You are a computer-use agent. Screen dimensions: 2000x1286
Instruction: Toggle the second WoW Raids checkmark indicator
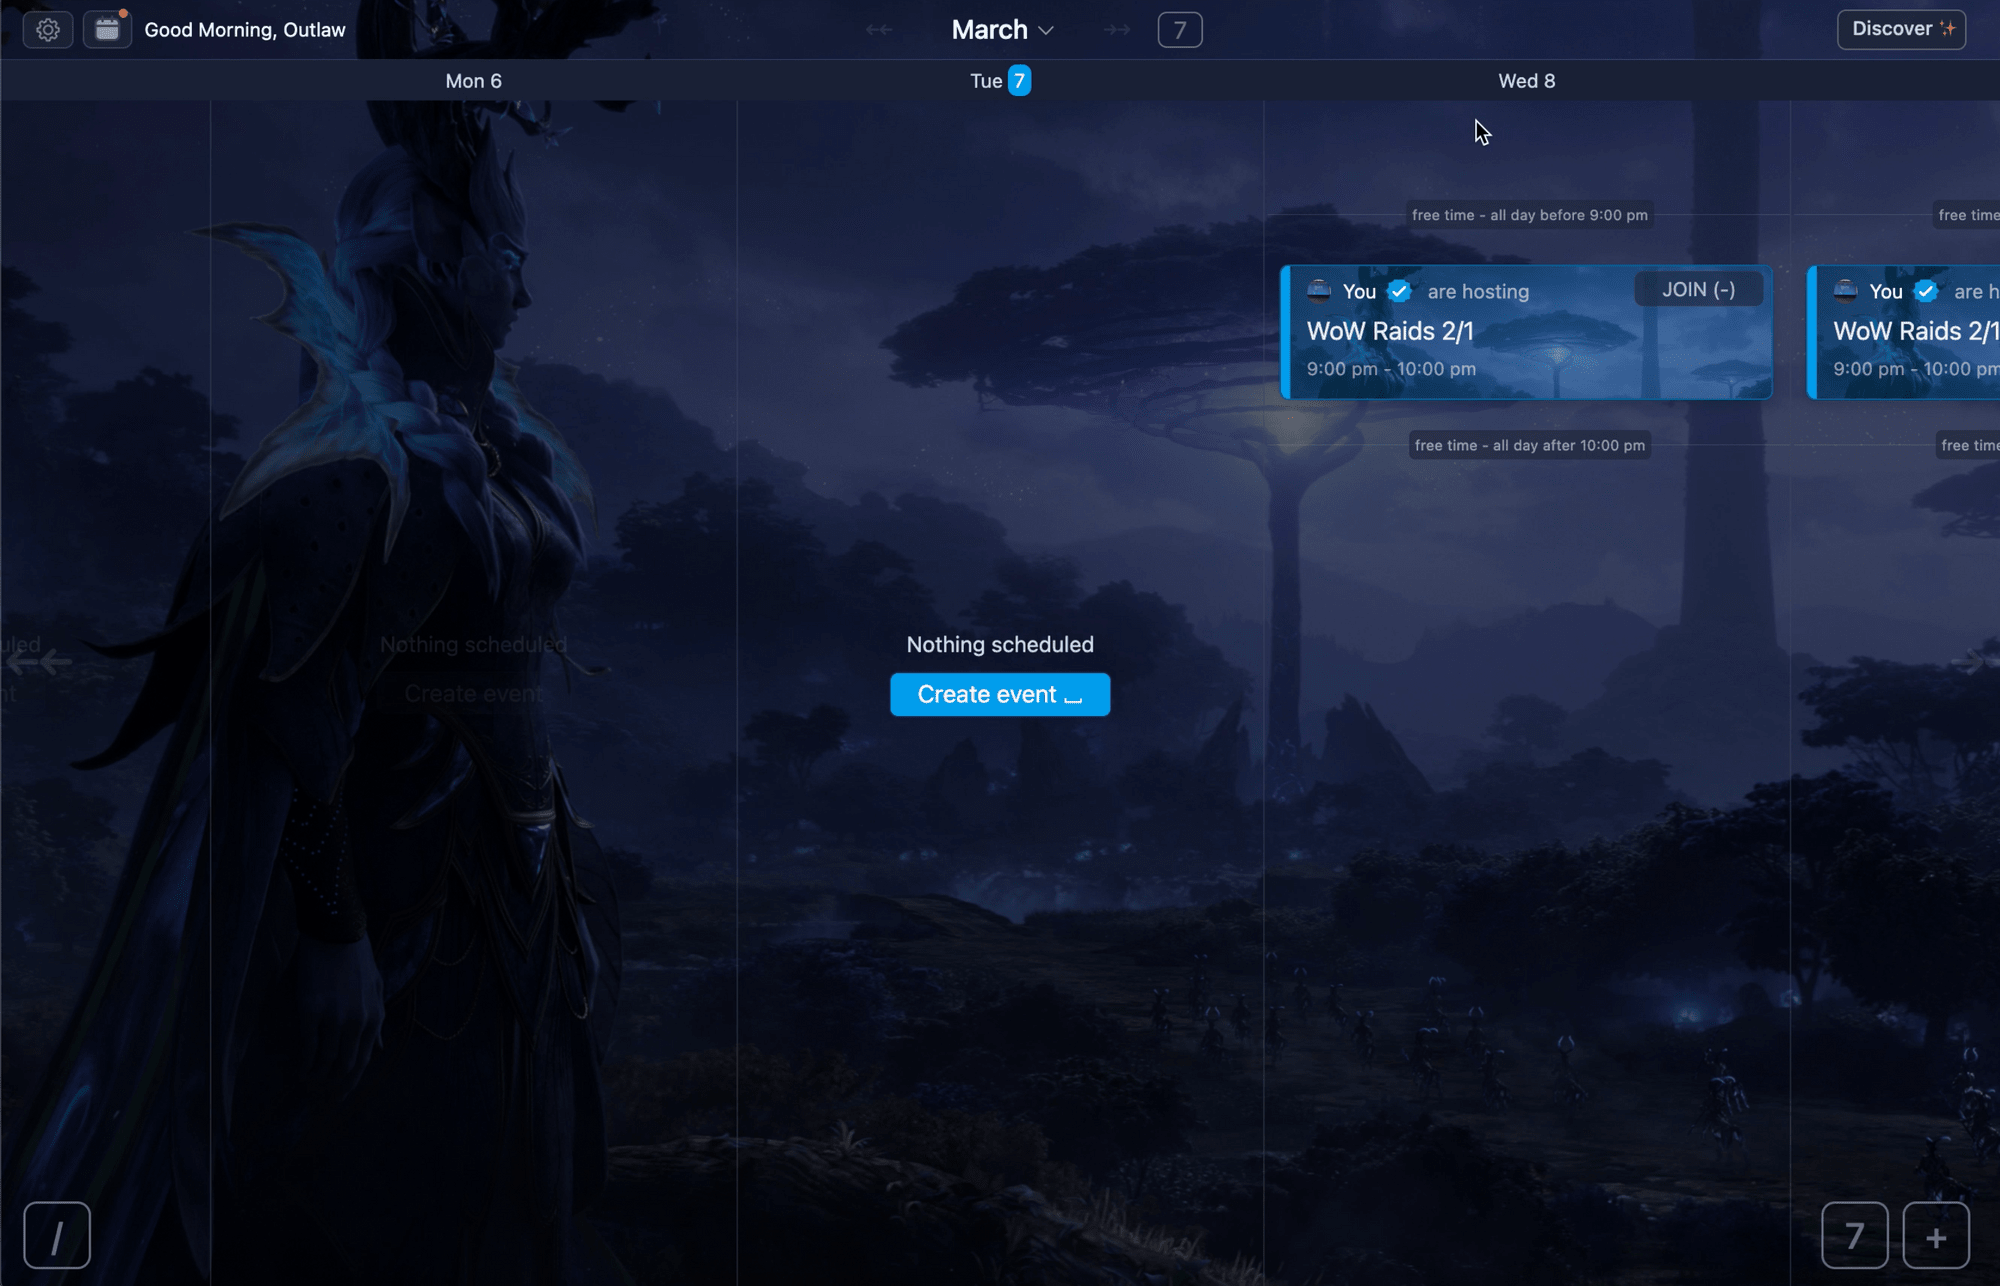click(x=1926, y=290)
